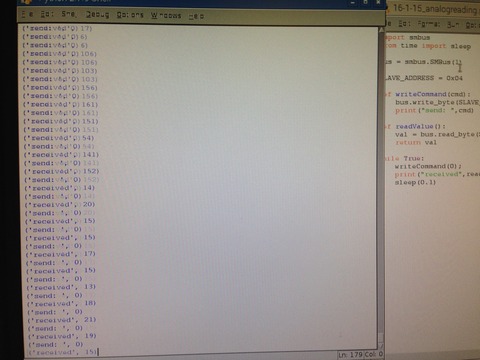
Task: Click the output line received 152
Action: coord(62,171)
